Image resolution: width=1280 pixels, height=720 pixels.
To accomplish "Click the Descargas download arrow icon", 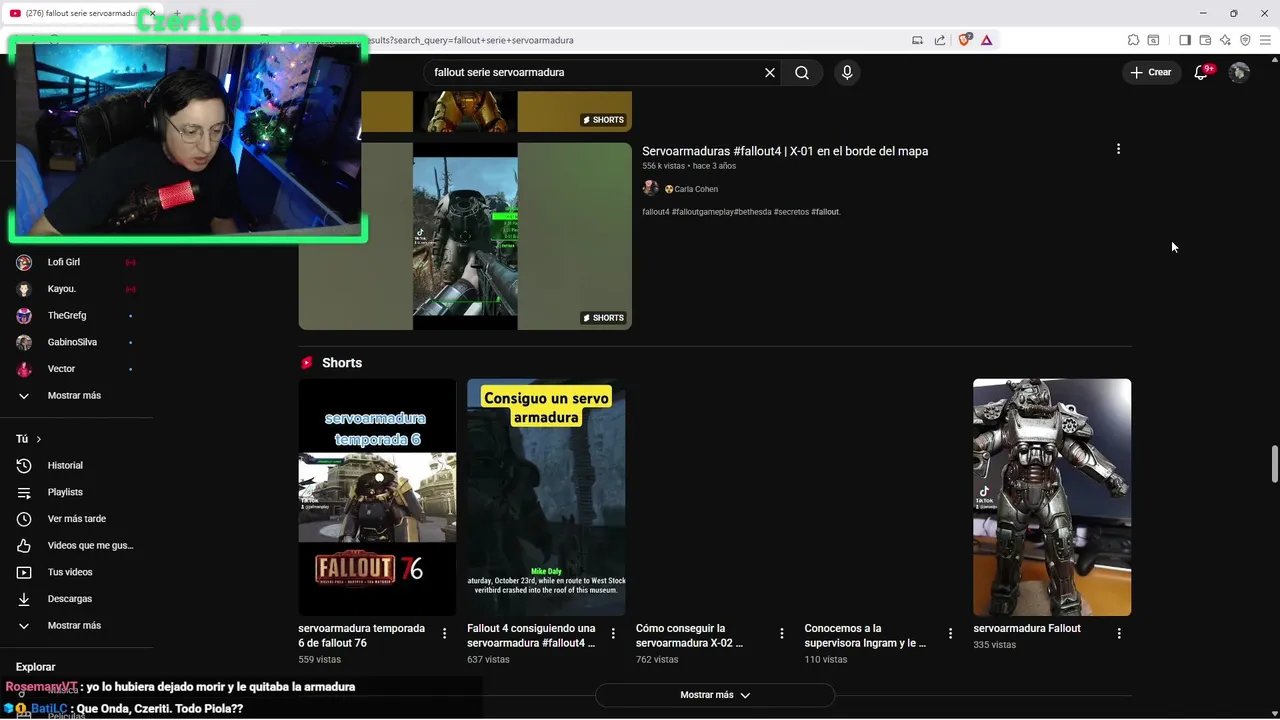I will 24,599.
